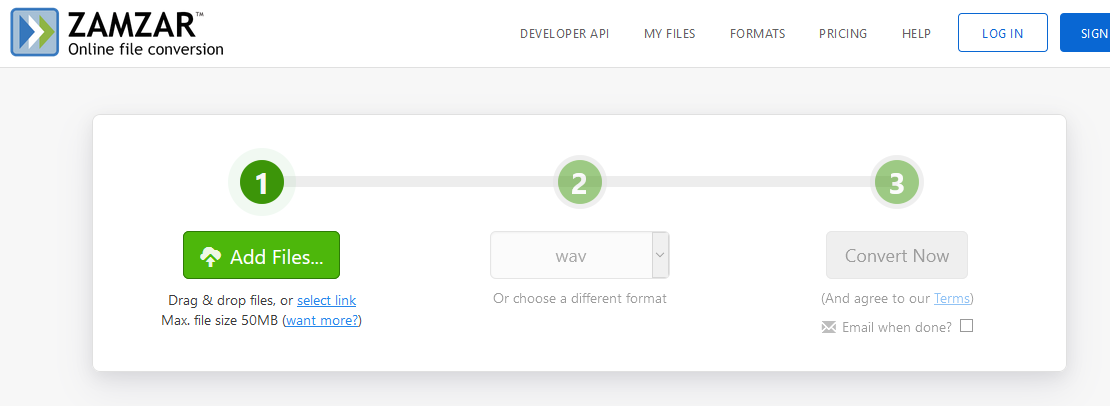Viewport: 1110px width, 406px height.
Task: Click the cloud upload icon
Action: point(210,257)
